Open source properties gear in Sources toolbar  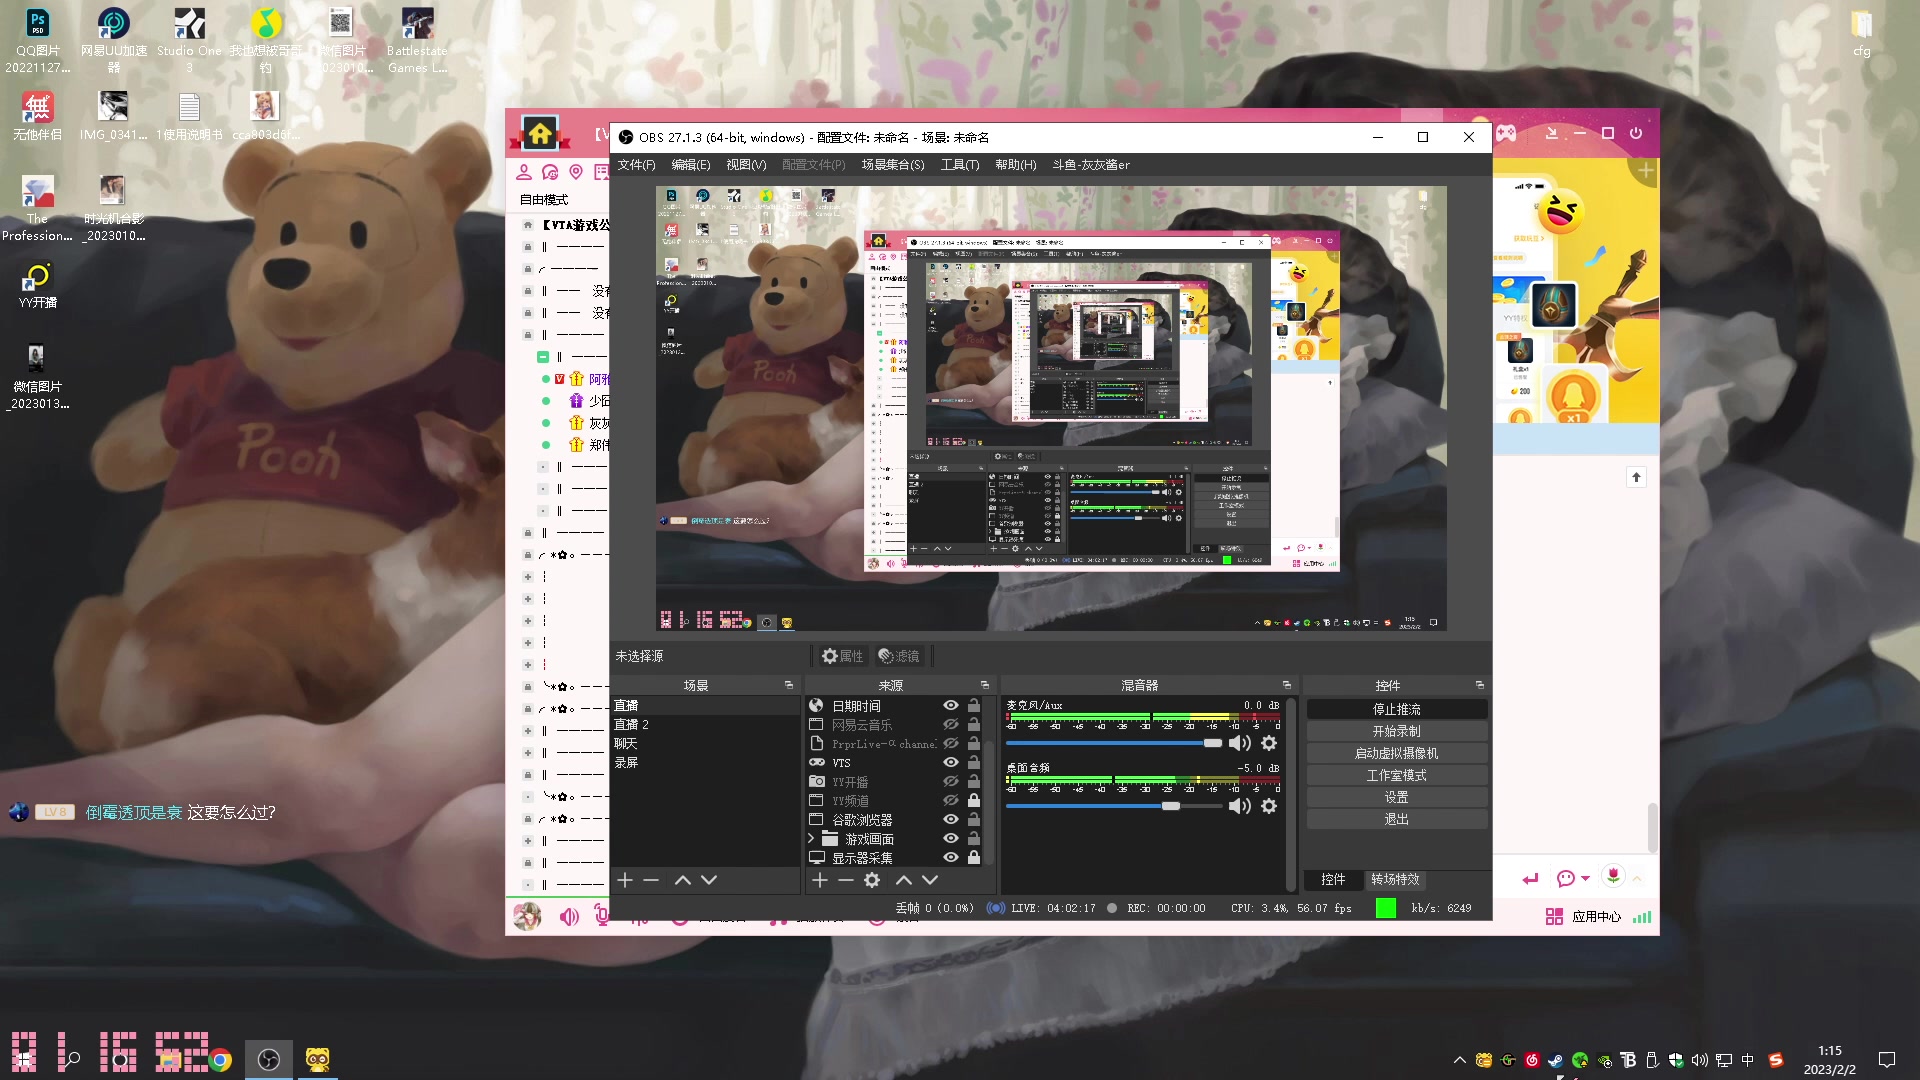[x=872, y=880]
